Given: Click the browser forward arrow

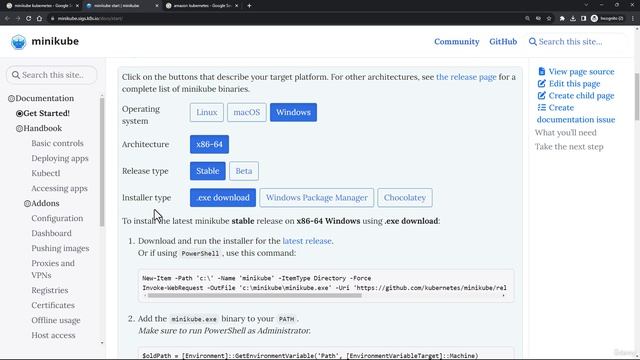Looking at the screenshot, I should coord(18,18).
